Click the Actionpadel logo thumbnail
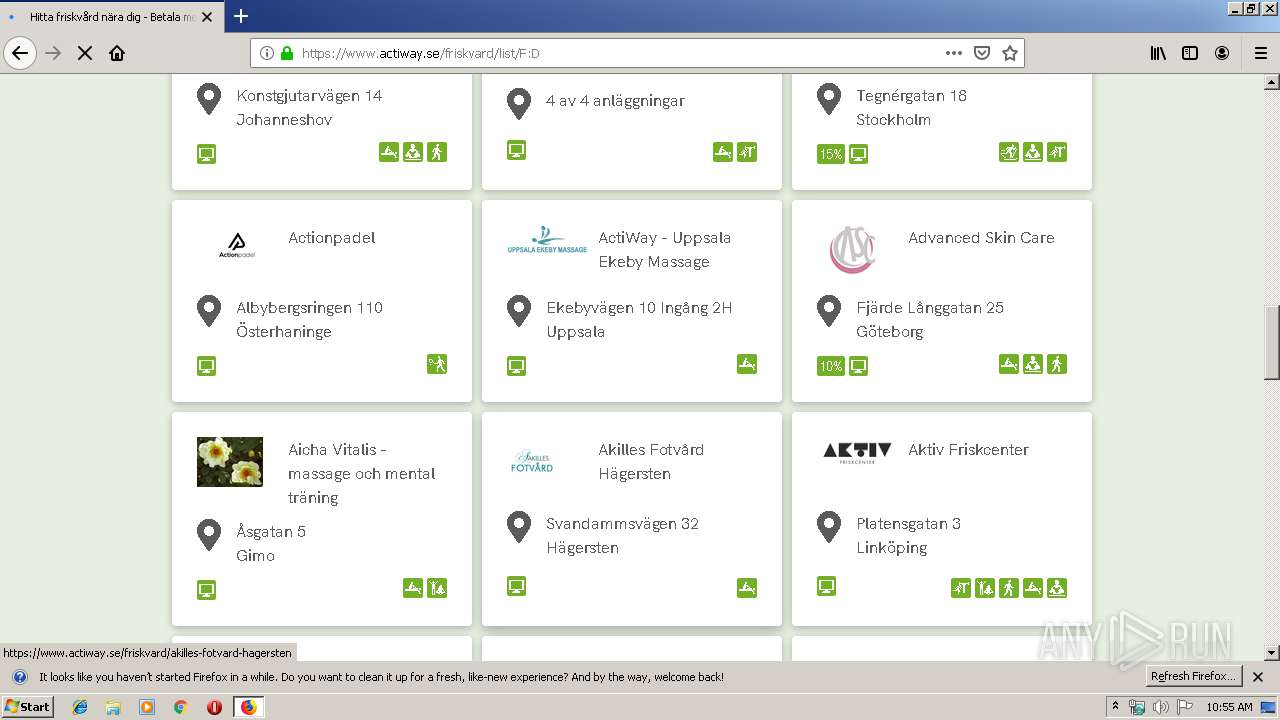 [x=237, y=246]
